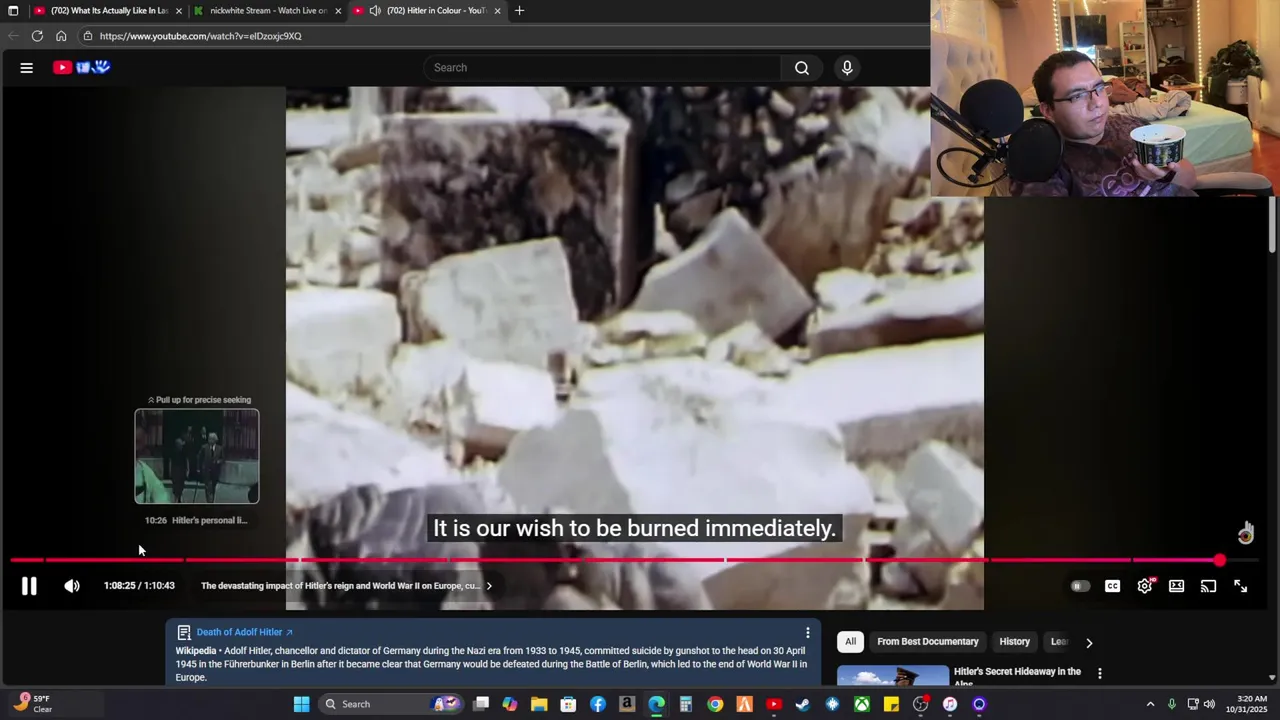Open File Explorer from the taskbar
Image resolution: width=1280 pixels, height=720 pixels.
tap(539, 704)
